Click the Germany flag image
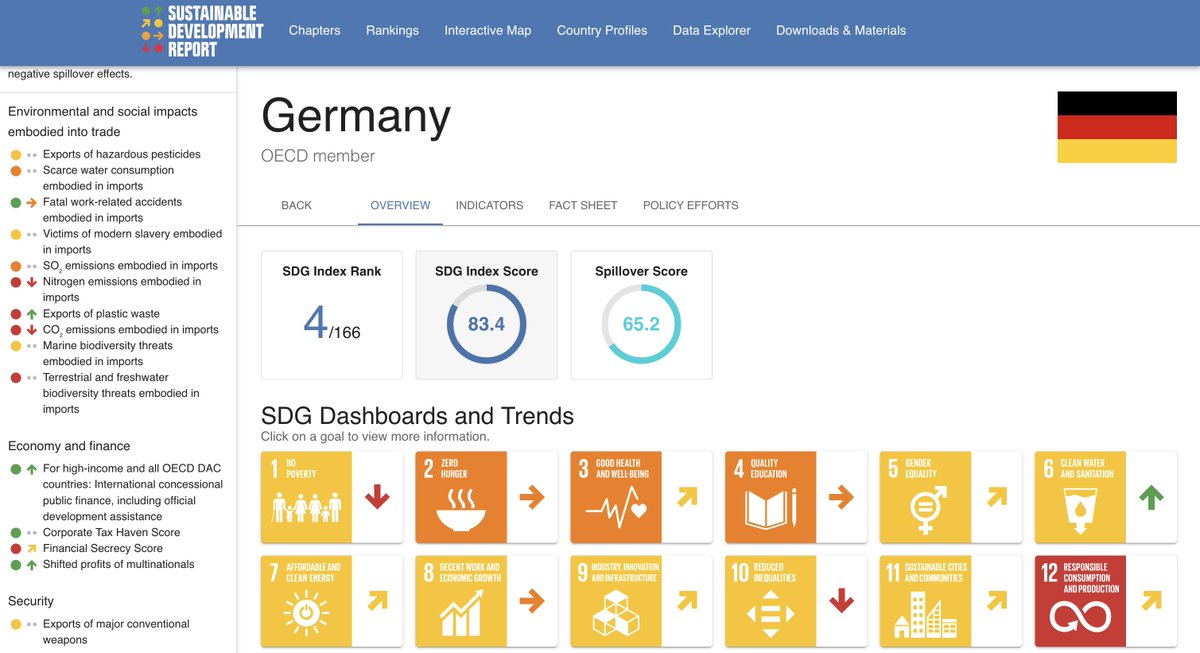Image resolution: width=1200 pixels, height=653 pixels. (x=1117, y=127)
